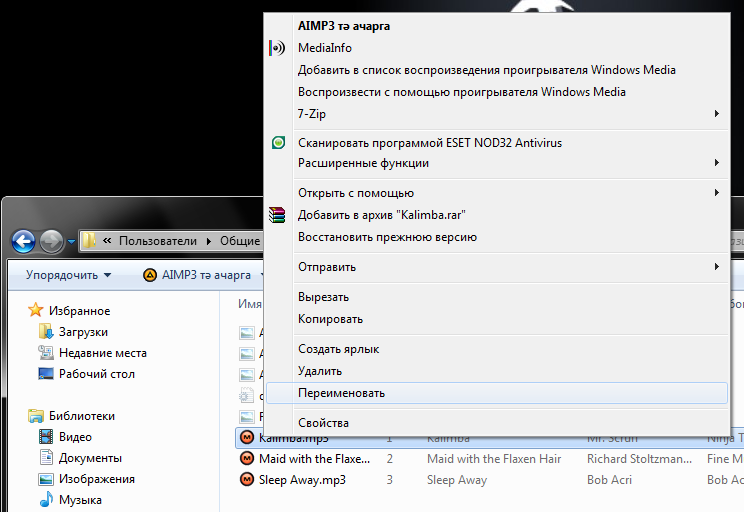Expand arrow after 'Пользователи' breadcrumb
Viewport: 744px width, 512px height.
click(x=208, y=241)
